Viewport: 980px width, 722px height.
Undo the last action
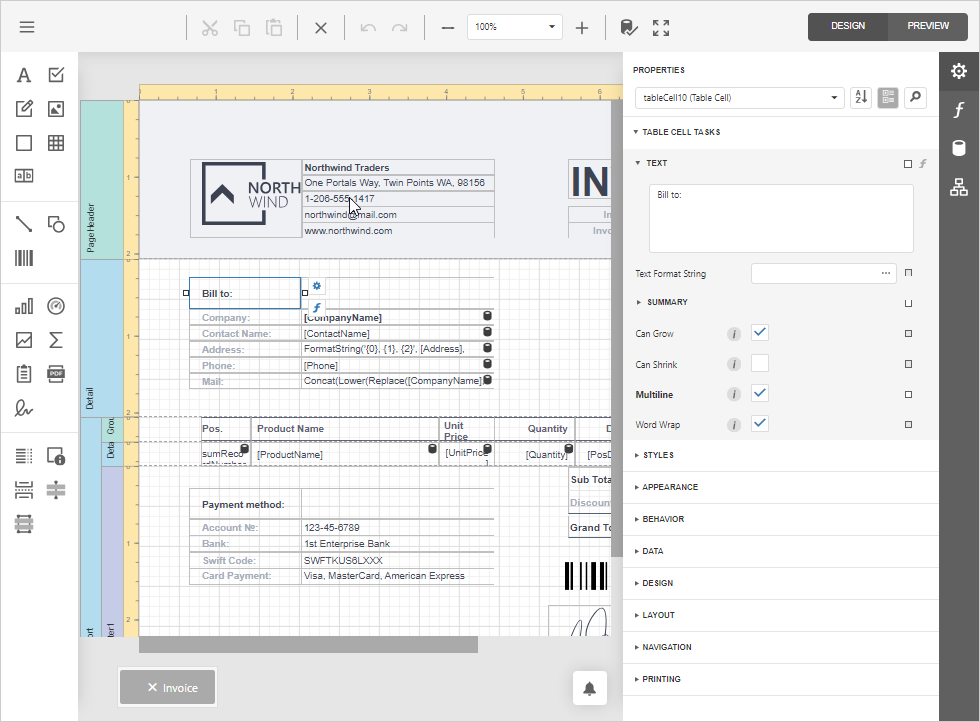(368, 28)
